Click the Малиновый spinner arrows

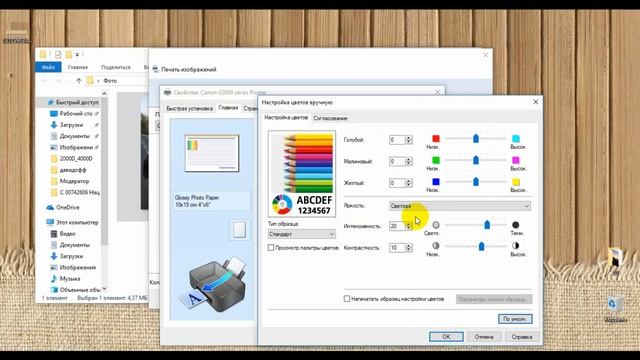pyautogui.click(x=408, y=161)
